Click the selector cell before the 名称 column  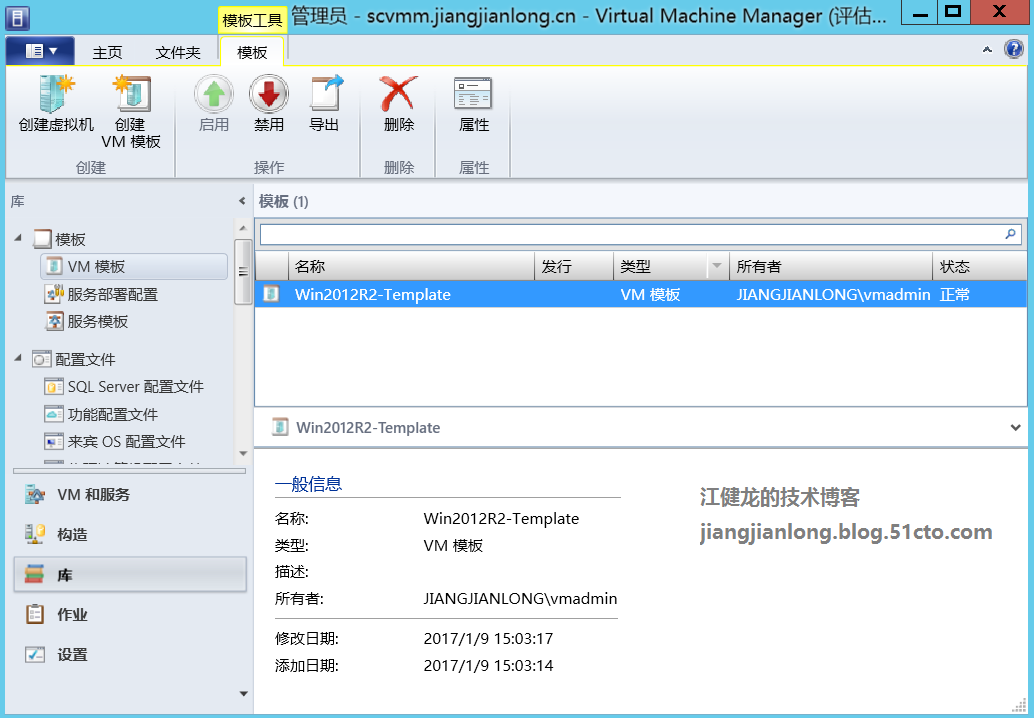tap(272, 266)
